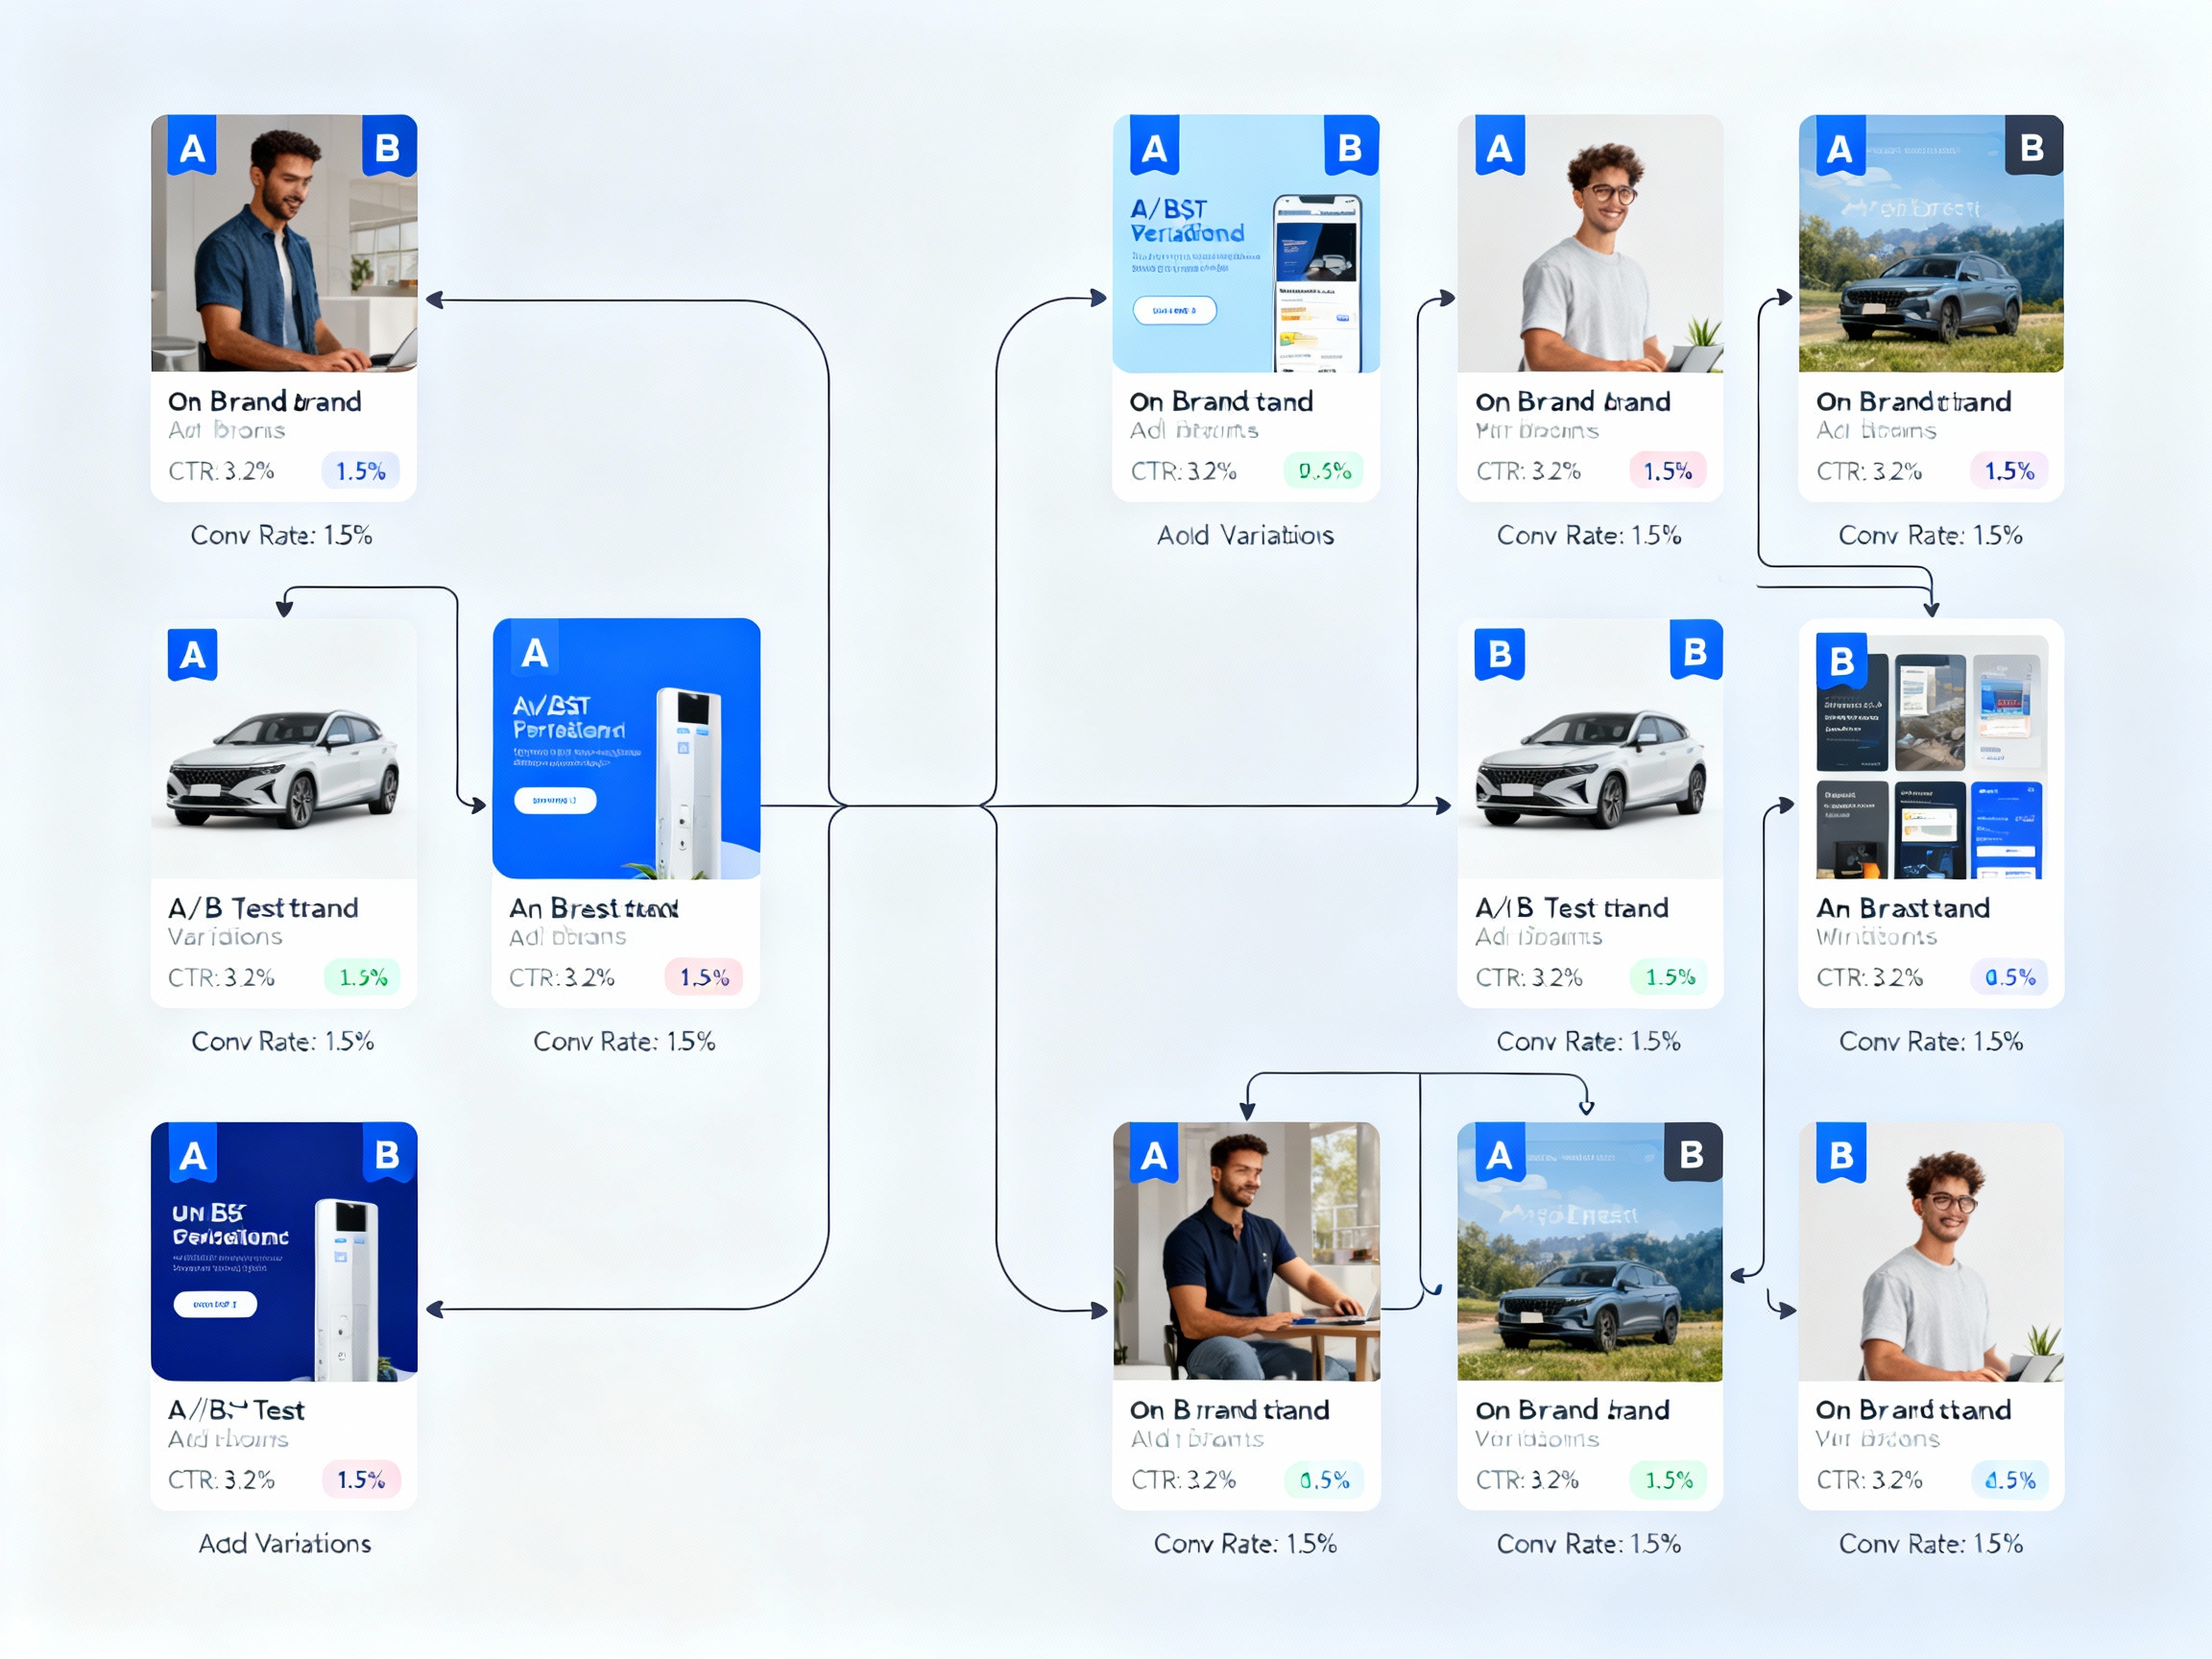This screenshot has width=2212, height=1659.
Task: Click the white button inside navy device ad
Action: 215,1304
